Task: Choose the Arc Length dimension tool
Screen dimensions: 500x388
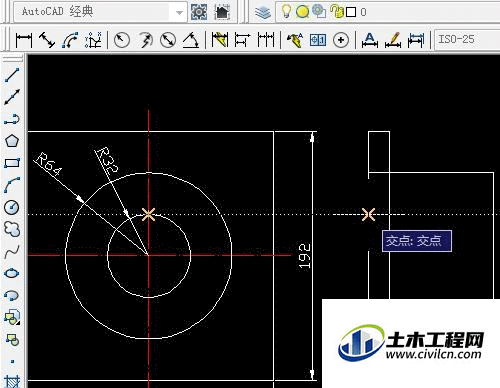Action: [x=70, y=40]
